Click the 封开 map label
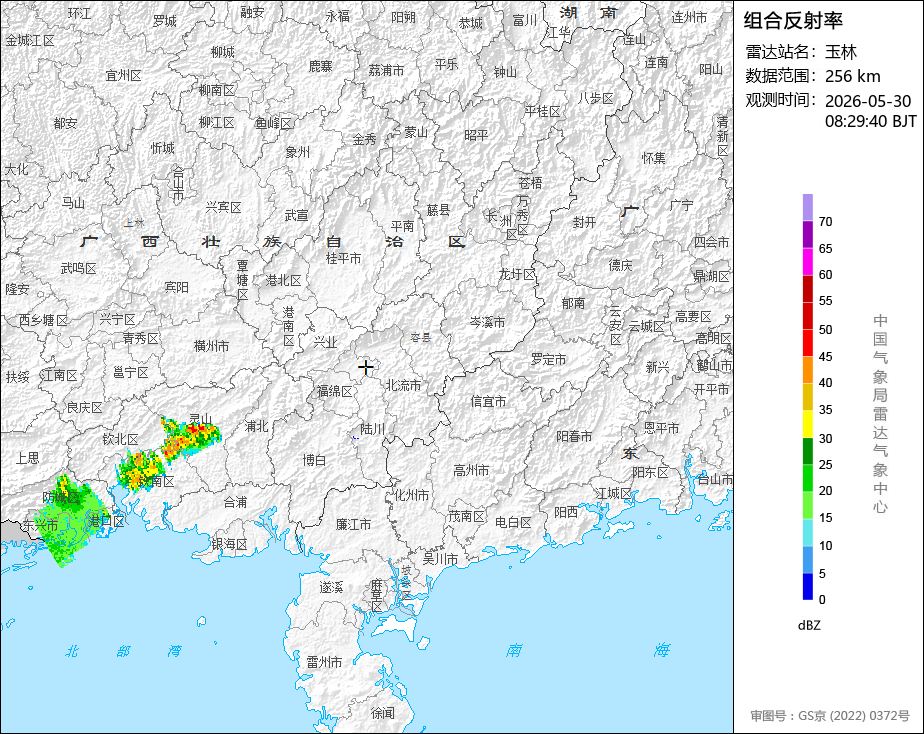 pyautogui.click(x=585, y=222)
